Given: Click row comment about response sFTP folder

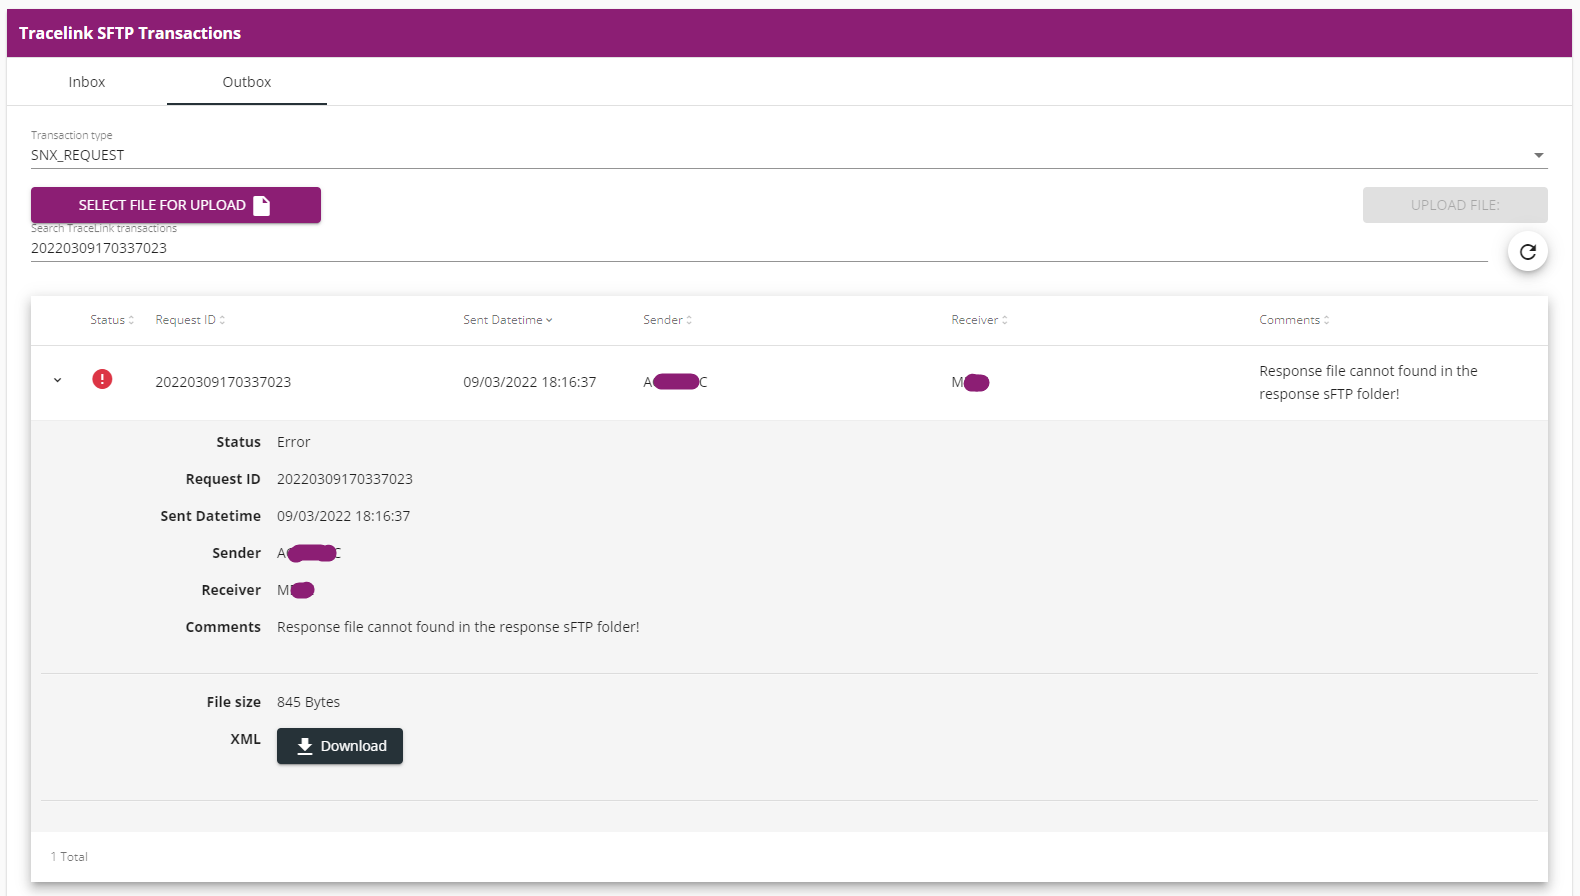Looking at the screenshot, I should tap(1368, 382).
